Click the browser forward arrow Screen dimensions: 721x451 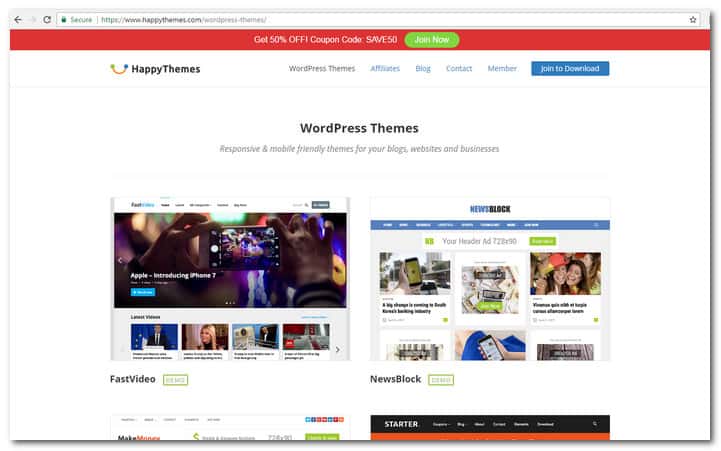pyautogui.click(x=32, y=19)
